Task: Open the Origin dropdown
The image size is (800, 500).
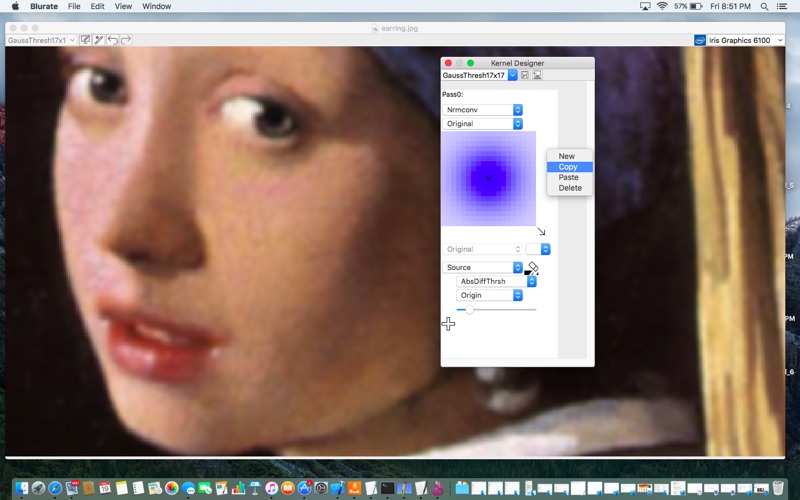Action: [489, 295]
